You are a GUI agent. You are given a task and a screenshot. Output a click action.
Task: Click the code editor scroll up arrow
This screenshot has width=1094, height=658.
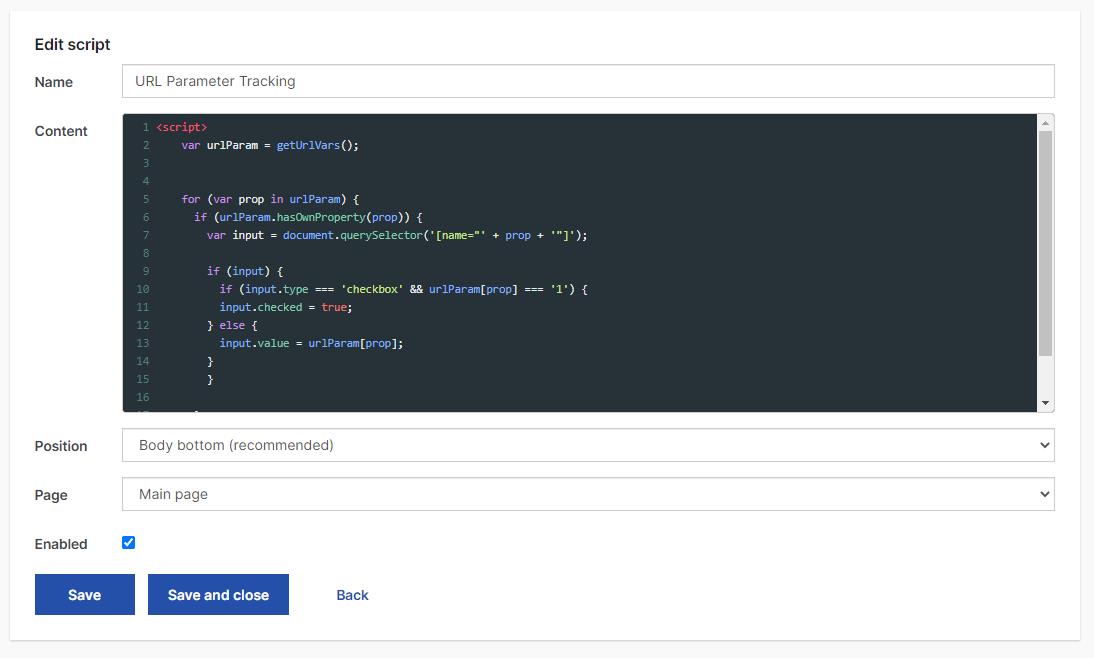point(1045,123)
